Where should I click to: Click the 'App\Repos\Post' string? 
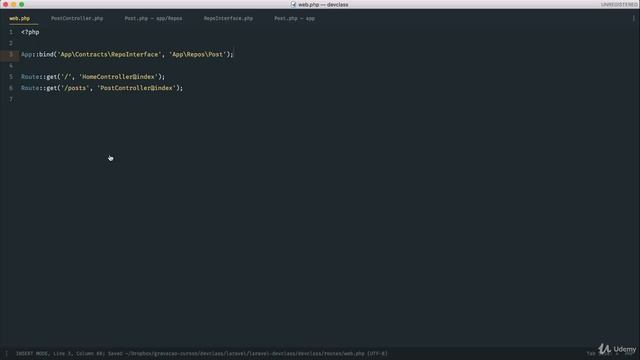[198, 54]
